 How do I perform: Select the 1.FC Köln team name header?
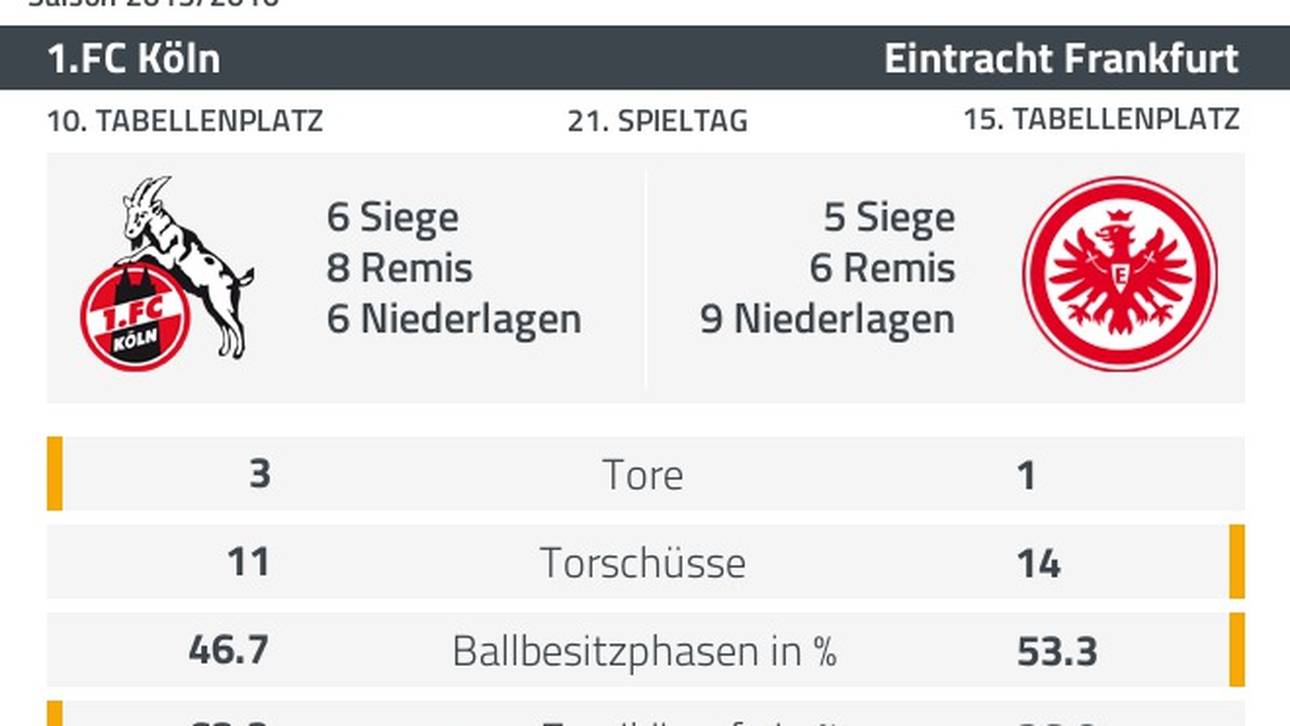134,59
